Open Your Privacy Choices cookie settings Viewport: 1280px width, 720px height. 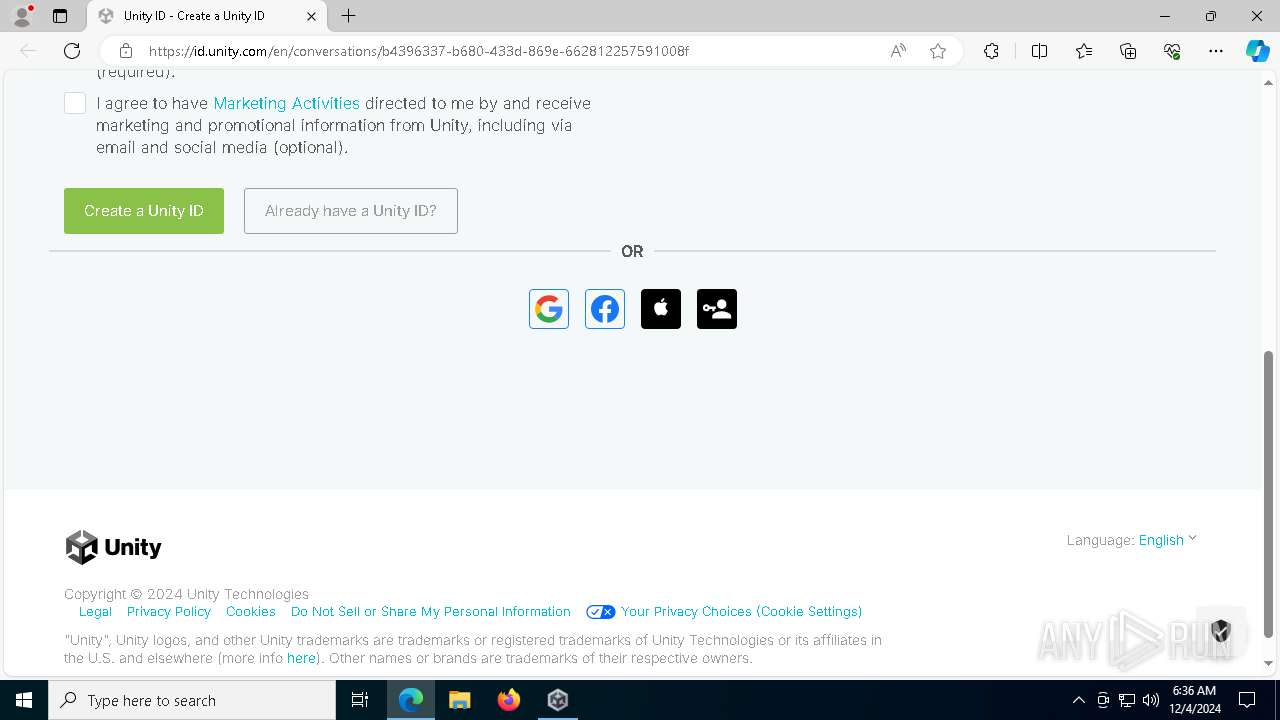[741, 611]
